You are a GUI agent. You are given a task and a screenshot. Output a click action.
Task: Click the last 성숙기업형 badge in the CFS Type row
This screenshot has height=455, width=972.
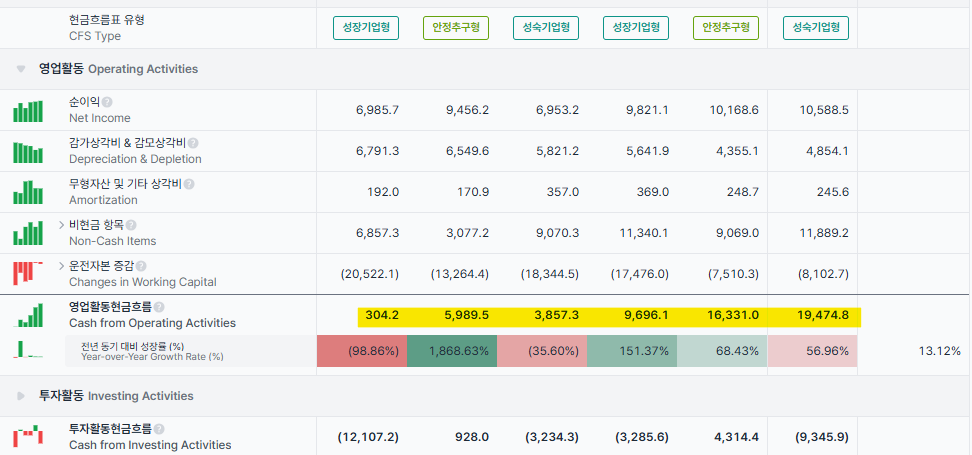(x=816, y=28)
